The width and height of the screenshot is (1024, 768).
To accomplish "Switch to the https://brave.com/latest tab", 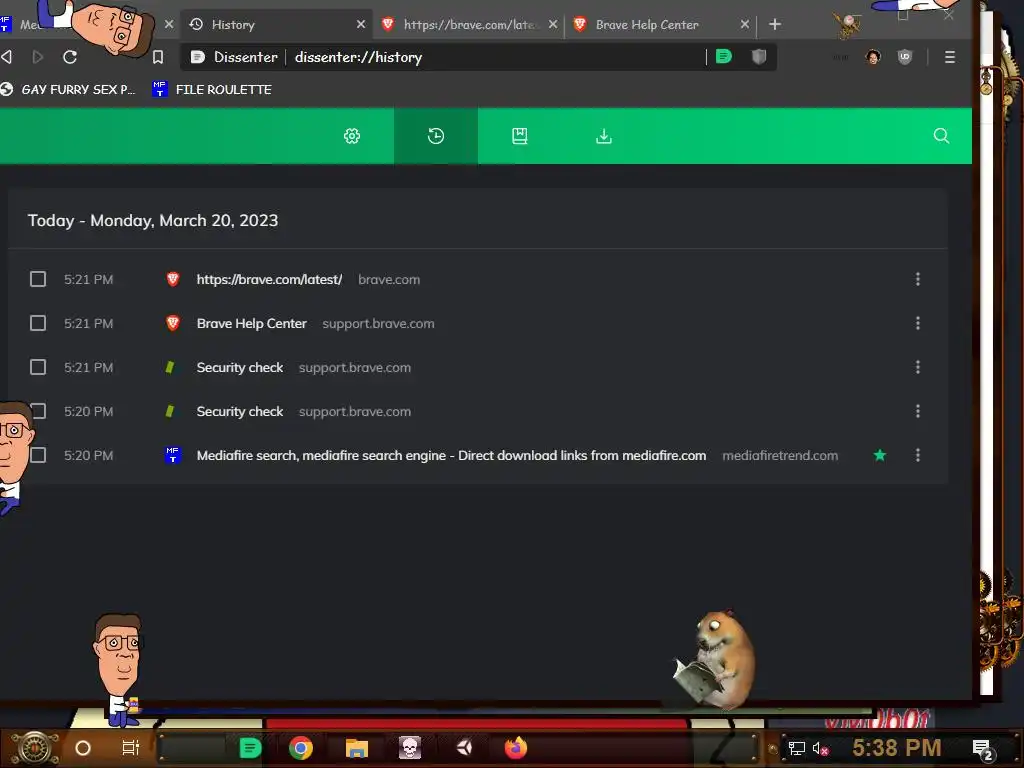I will click(468, 24).
